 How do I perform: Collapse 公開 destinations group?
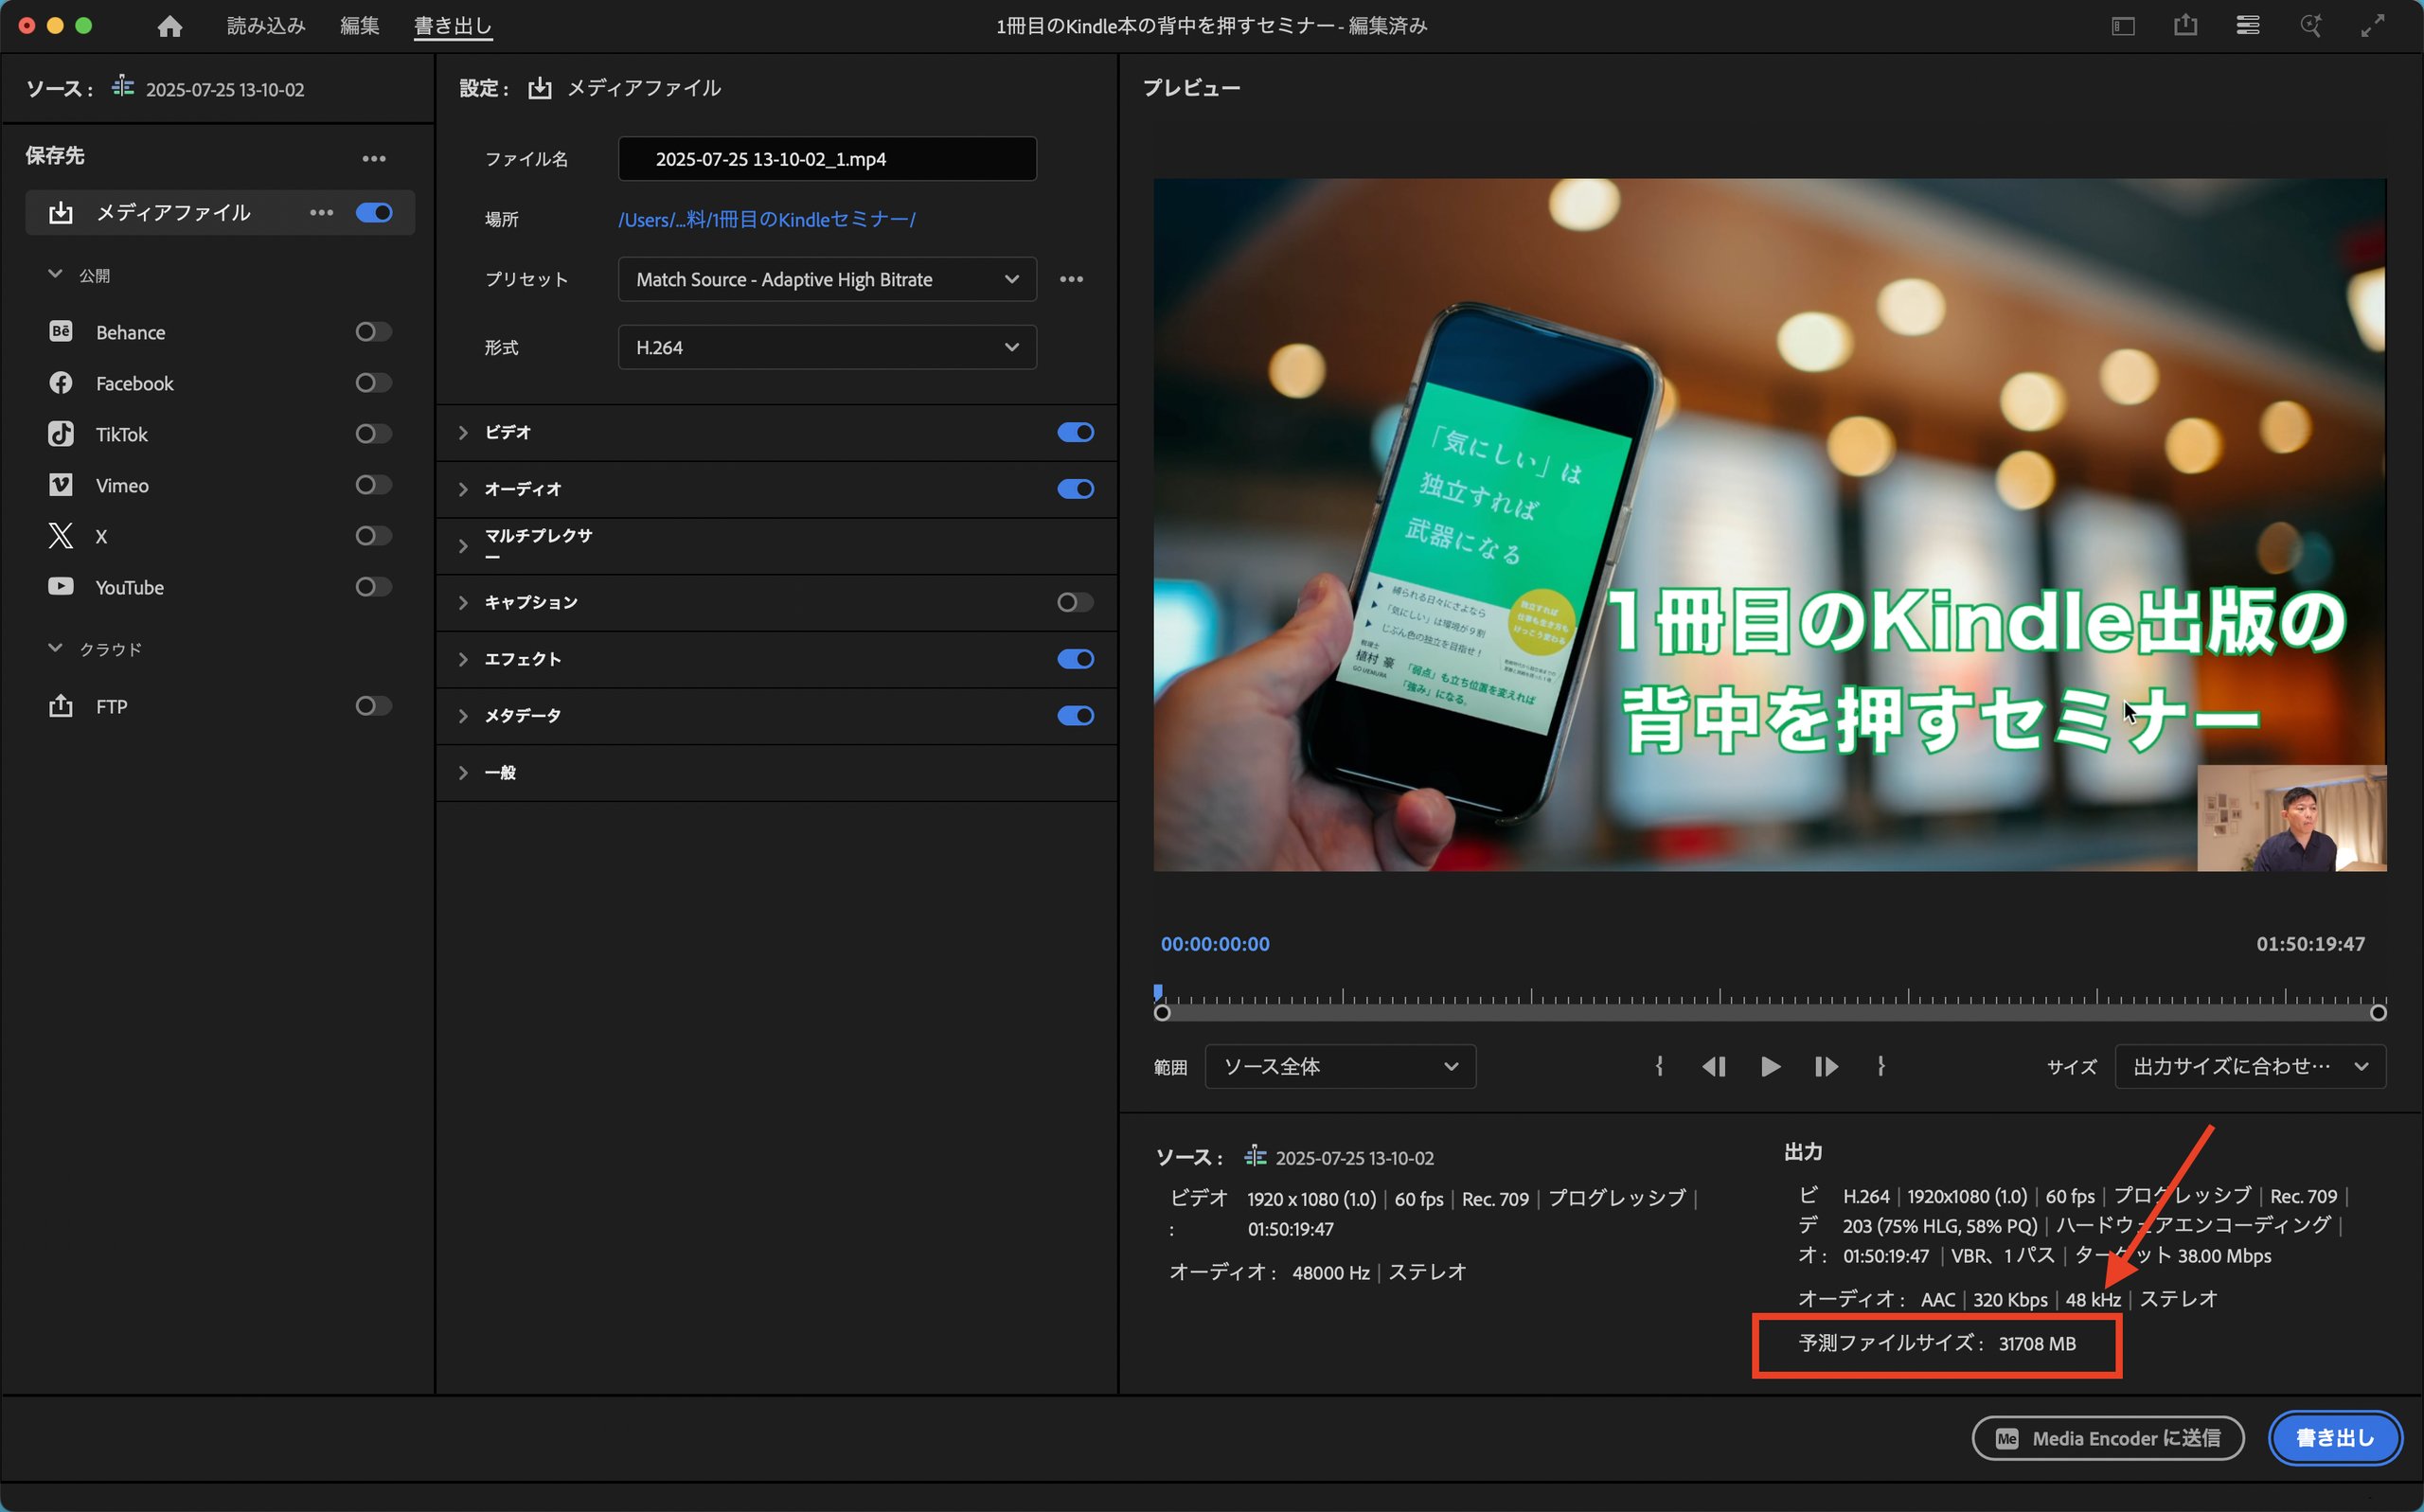pos(55,274)
